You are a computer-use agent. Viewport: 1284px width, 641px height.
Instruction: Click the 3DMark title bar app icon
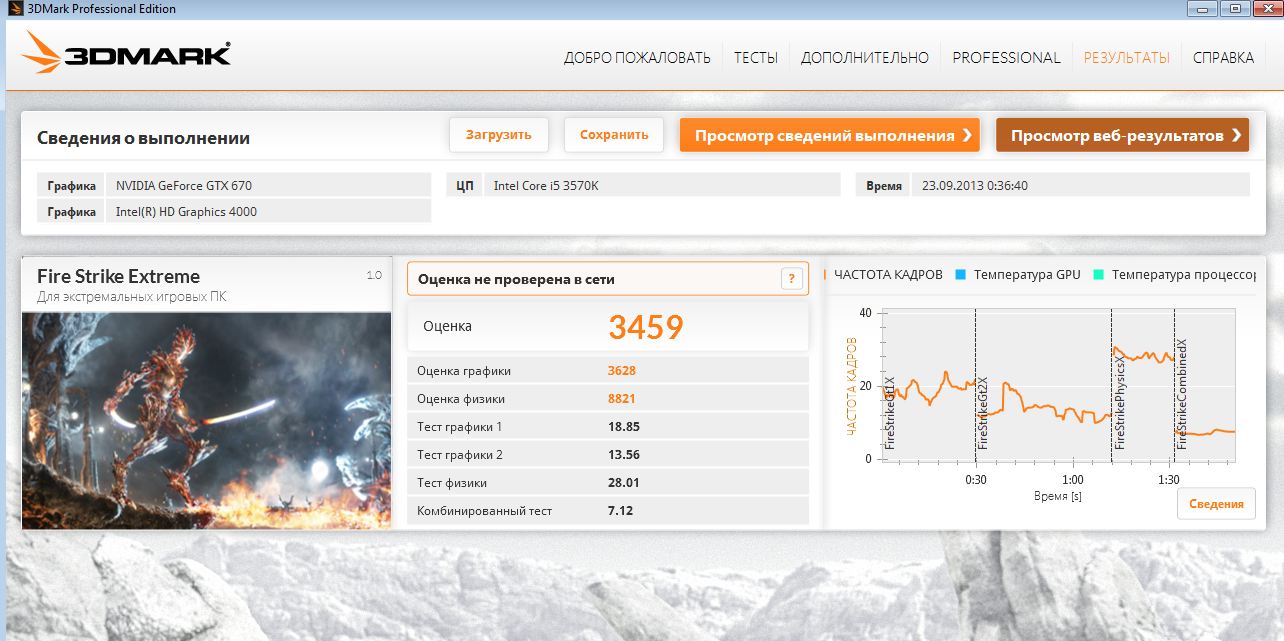13,9
